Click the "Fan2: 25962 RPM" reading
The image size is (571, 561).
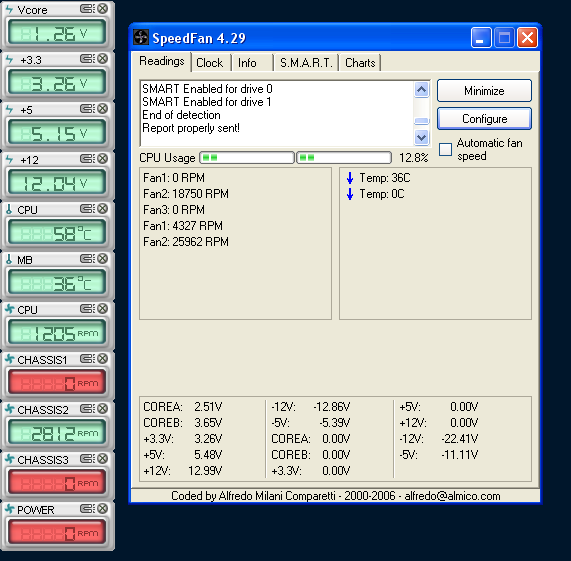(x=186, y=242)
